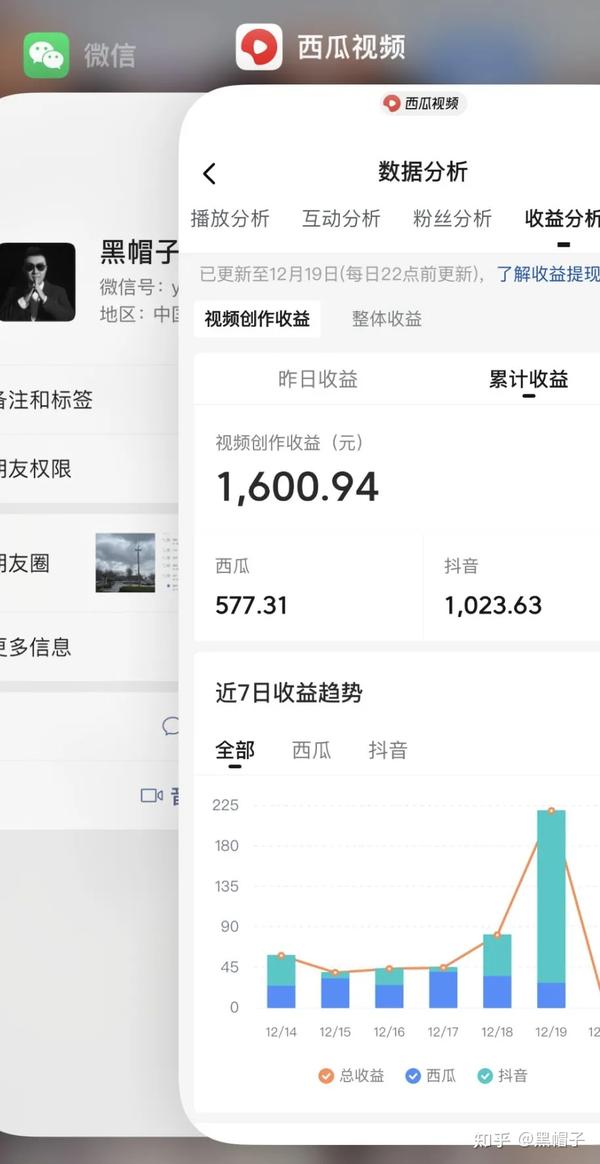Tap the Moments photo thumbnail in WeChat
This screenshot has width=600, height=1164.
(x=125, y=563)
